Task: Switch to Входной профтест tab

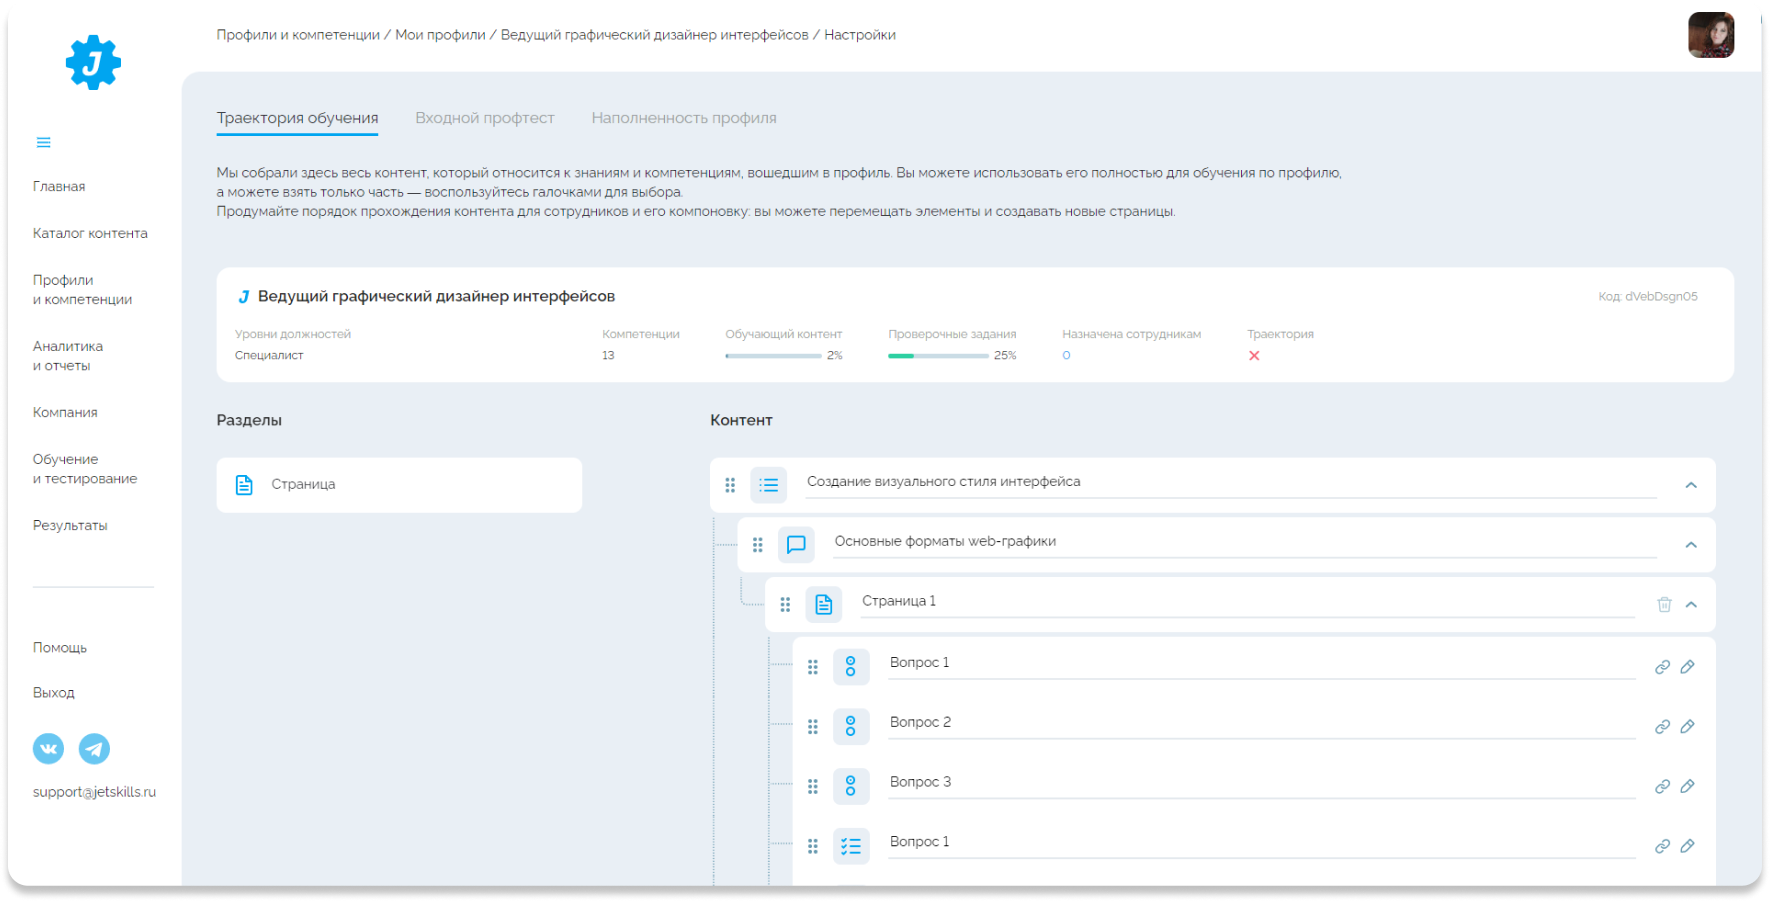Action: (x=484, y=118)
